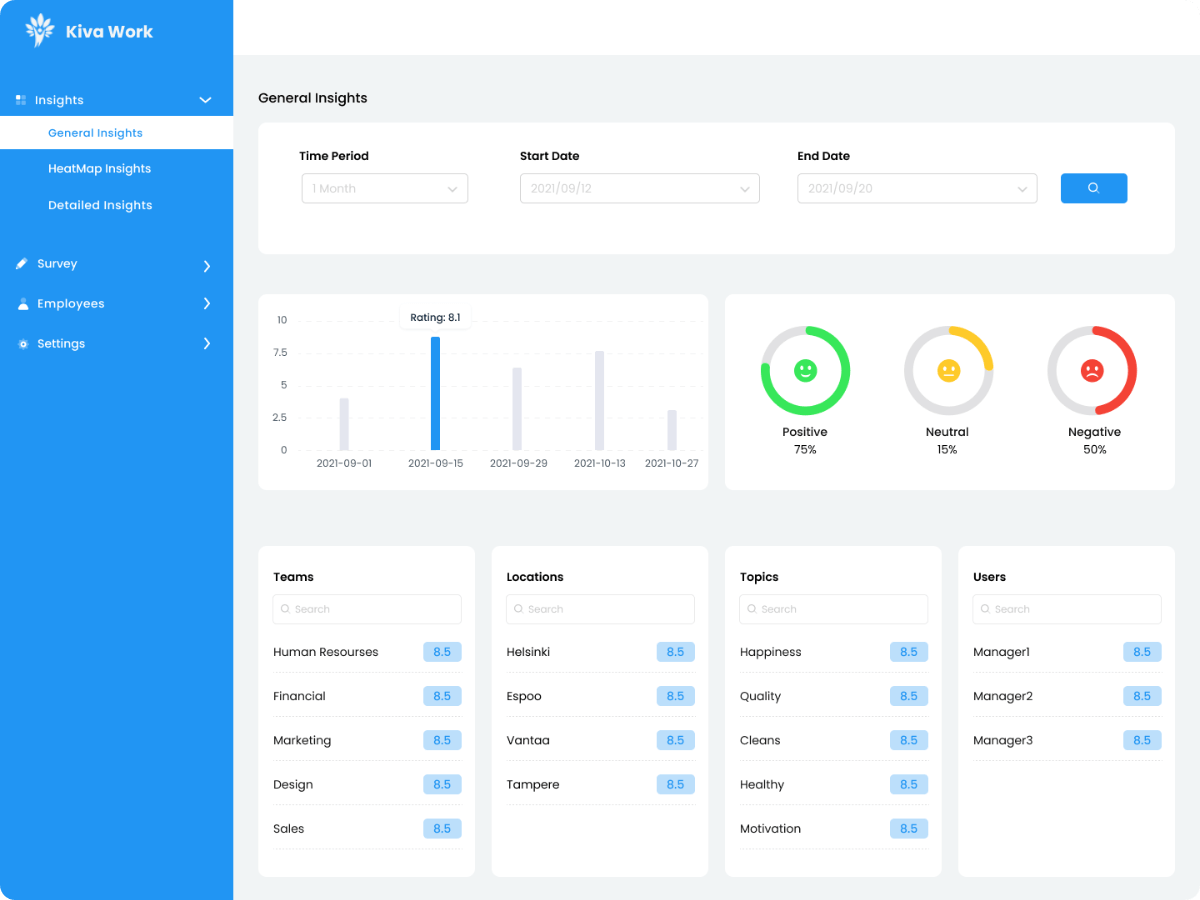Click the Negative 50% label
Viewport: 1200px width, 900px height.
(1094, 441)
